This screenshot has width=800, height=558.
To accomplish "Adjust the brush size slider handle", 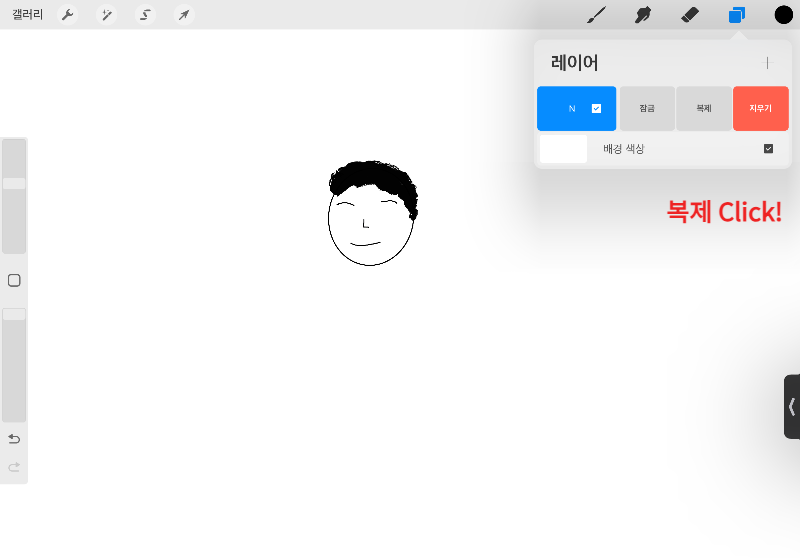I will point(14,184).
